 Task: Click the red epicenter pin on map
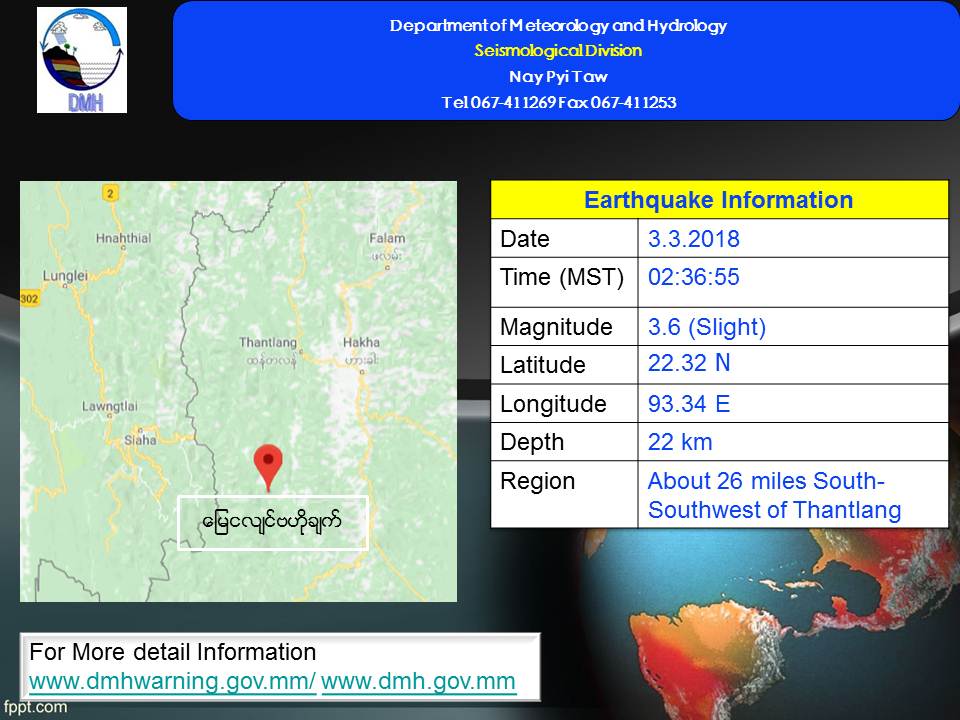268,466
